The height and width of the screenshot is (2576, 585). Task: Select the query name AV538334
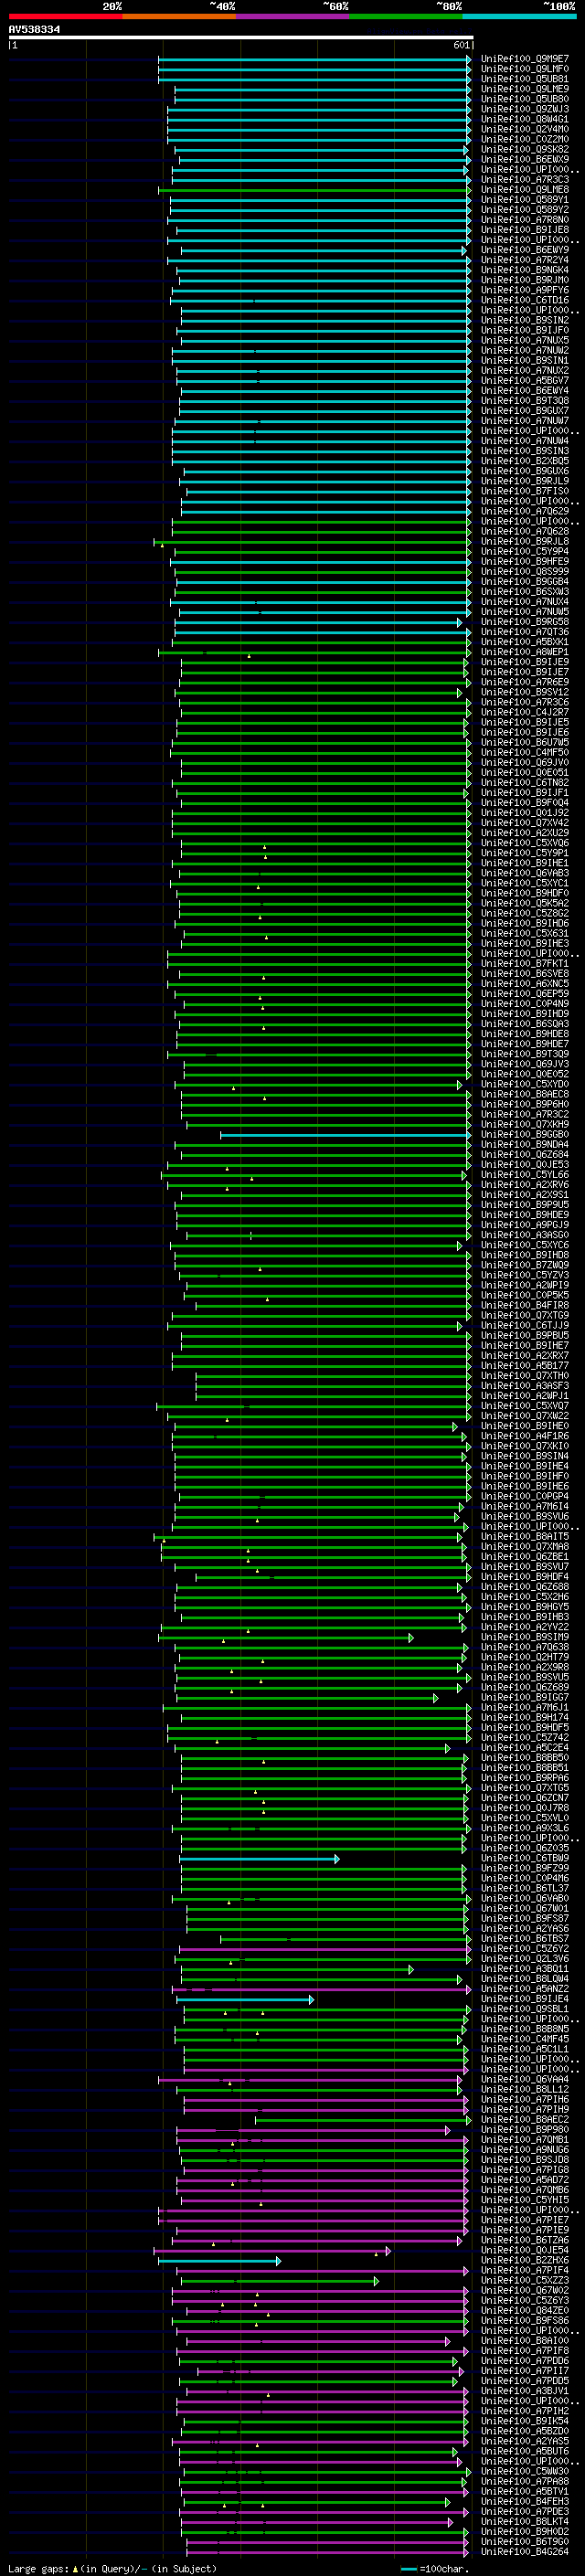[34, 30]
